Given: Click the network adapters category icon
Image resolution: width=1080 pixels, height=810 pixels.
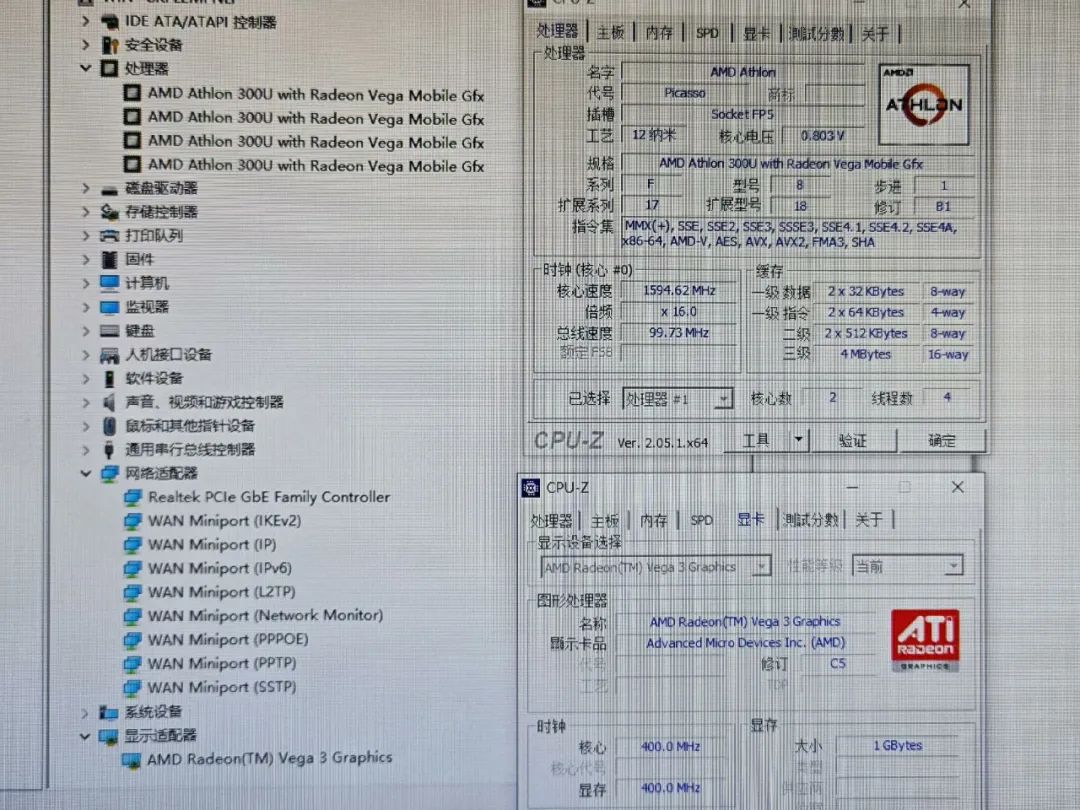Looking at the screenshot, I should [110, 474].
